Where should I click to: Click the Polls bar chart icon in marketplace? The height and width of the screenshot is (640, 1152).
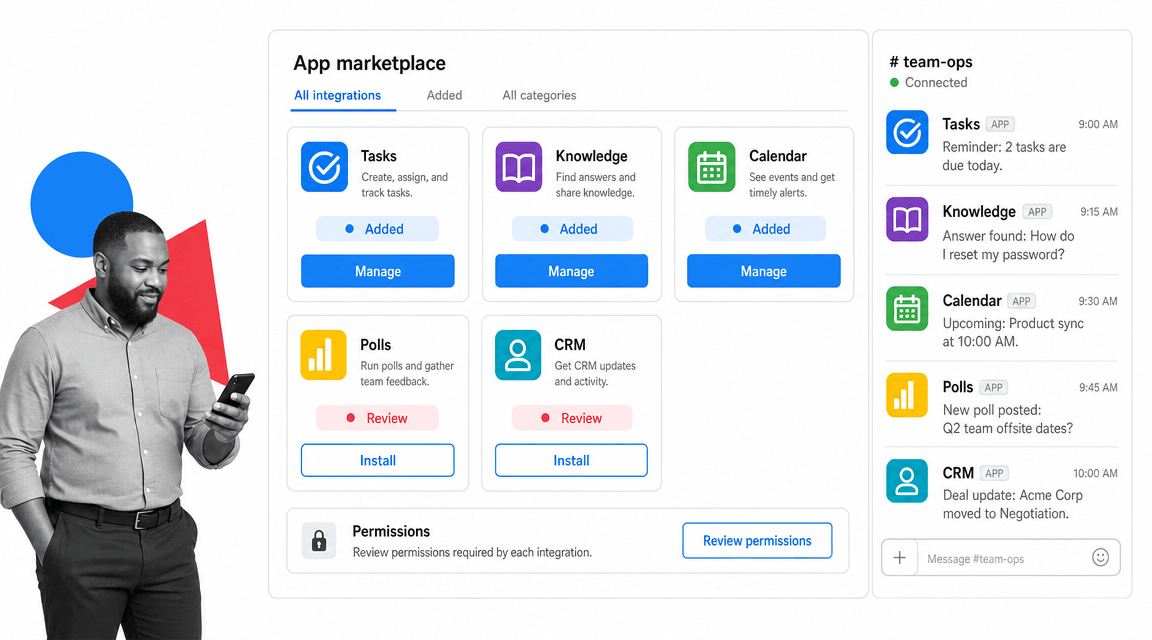pos(323,355)
